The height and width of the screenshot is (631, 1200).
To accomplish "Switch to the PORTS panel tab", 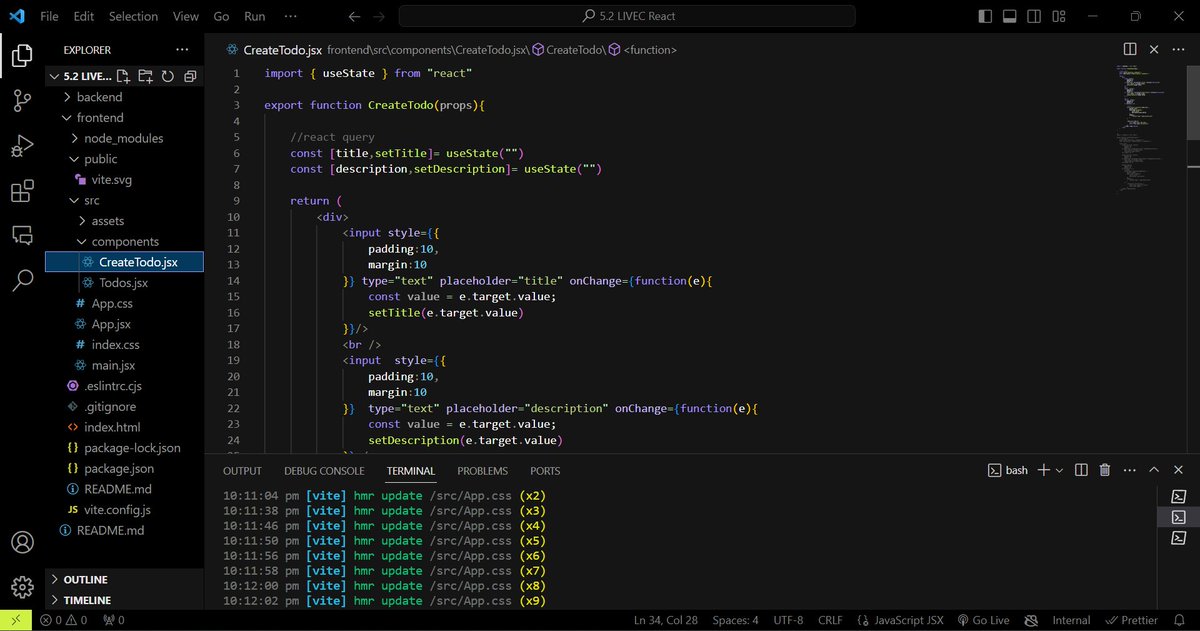I will pos(545,471).
